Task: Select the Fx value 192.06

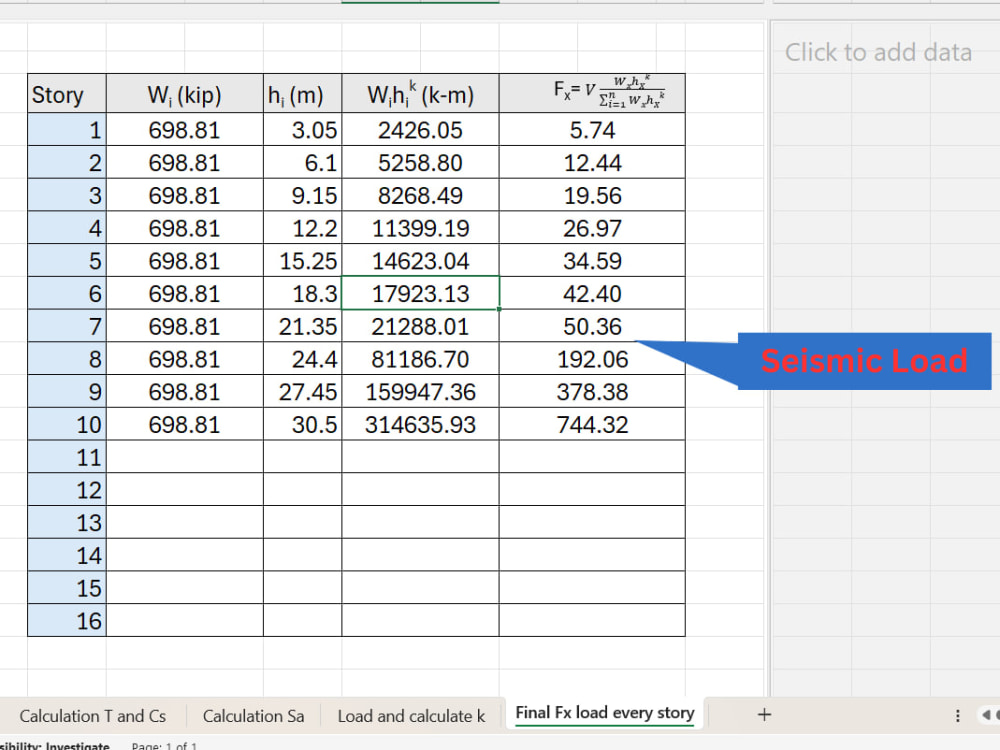Action: tap(592, 359)
